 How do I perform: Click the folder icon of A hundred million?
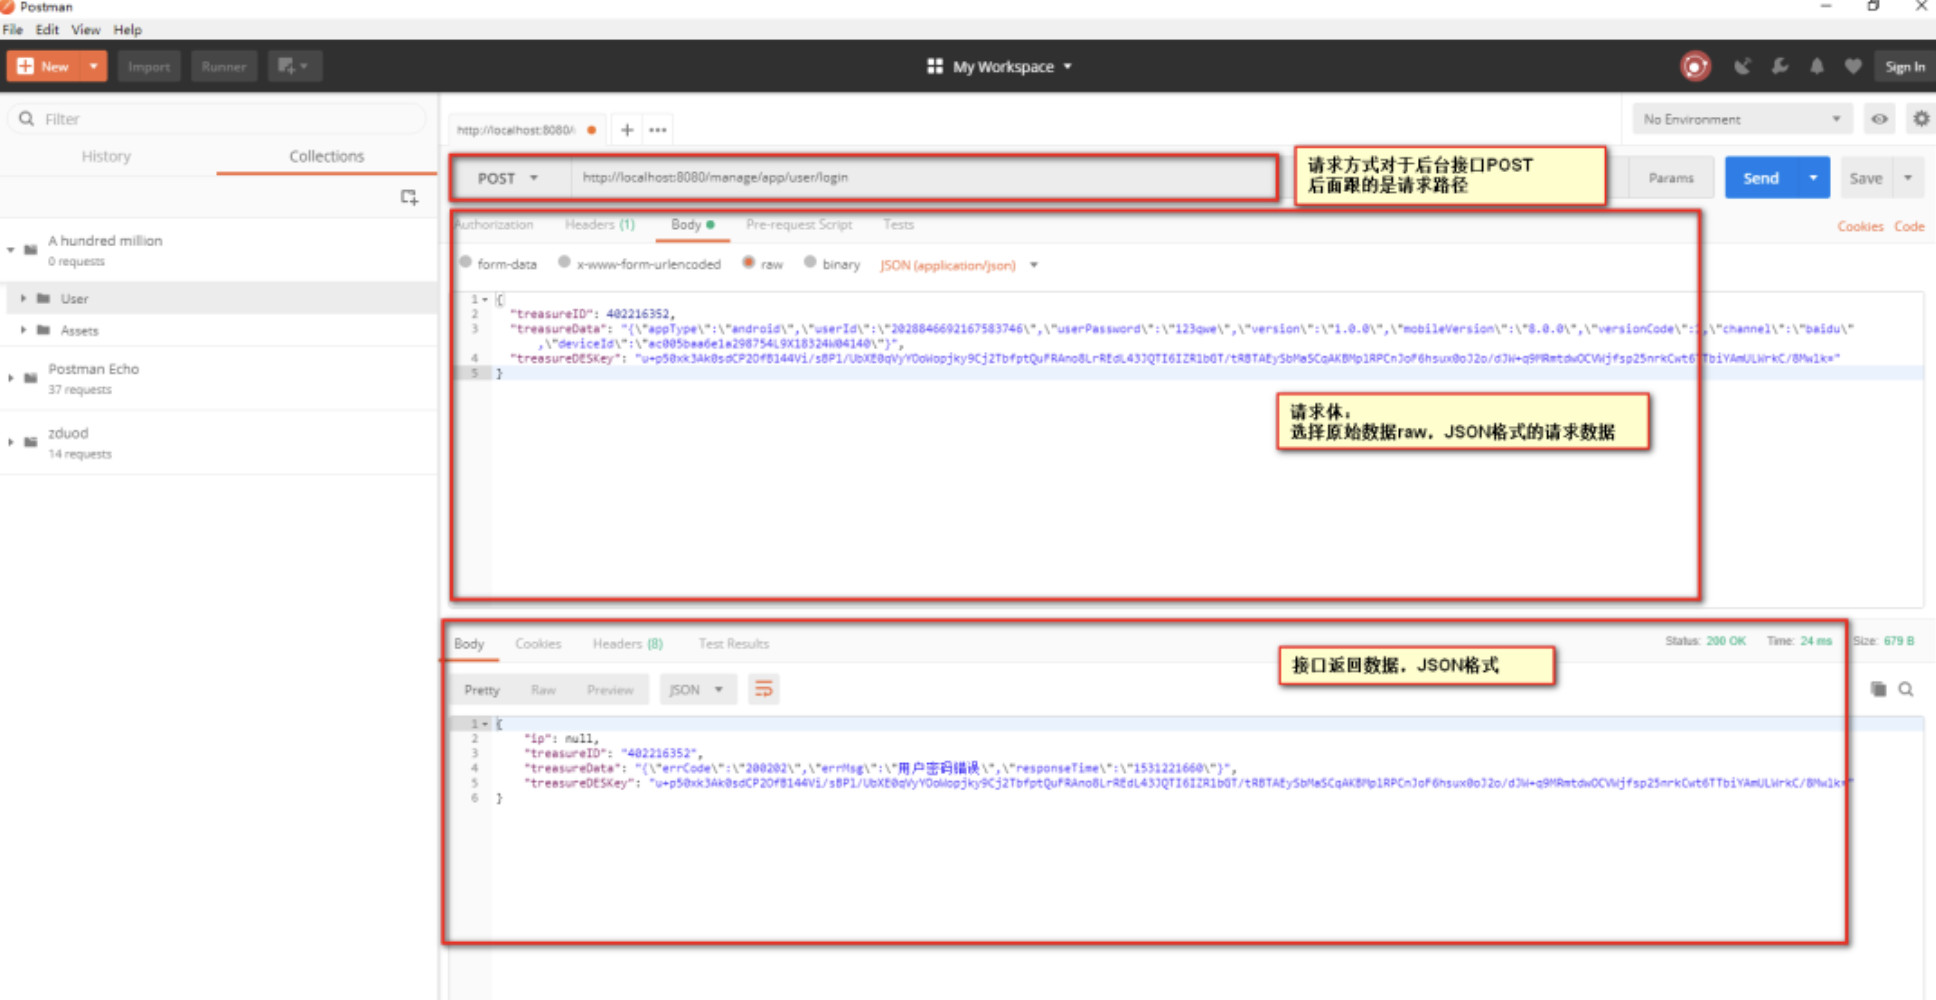click(x=31, y=250)
